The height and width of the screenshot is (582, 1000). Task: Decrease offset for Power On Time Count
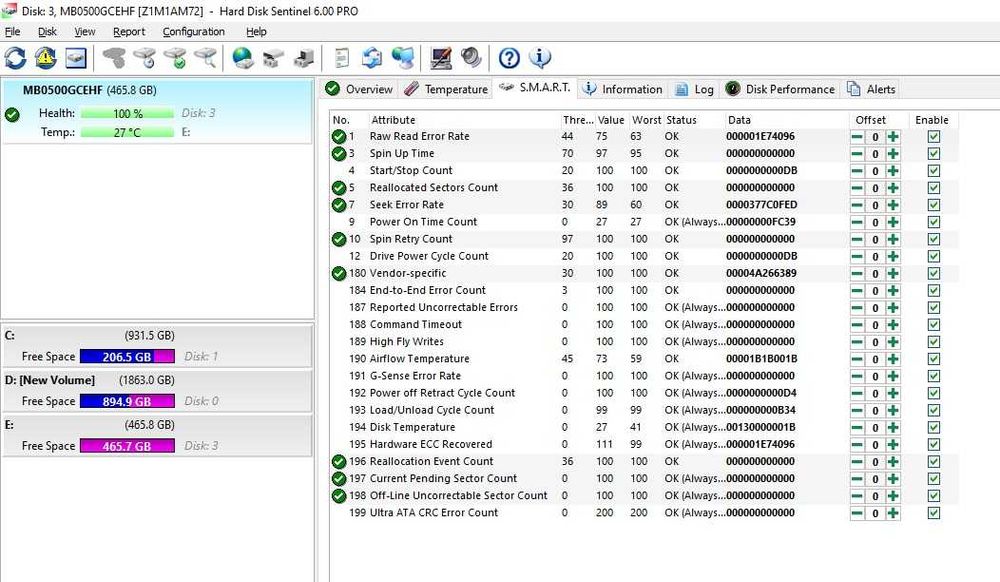point(857,222)
